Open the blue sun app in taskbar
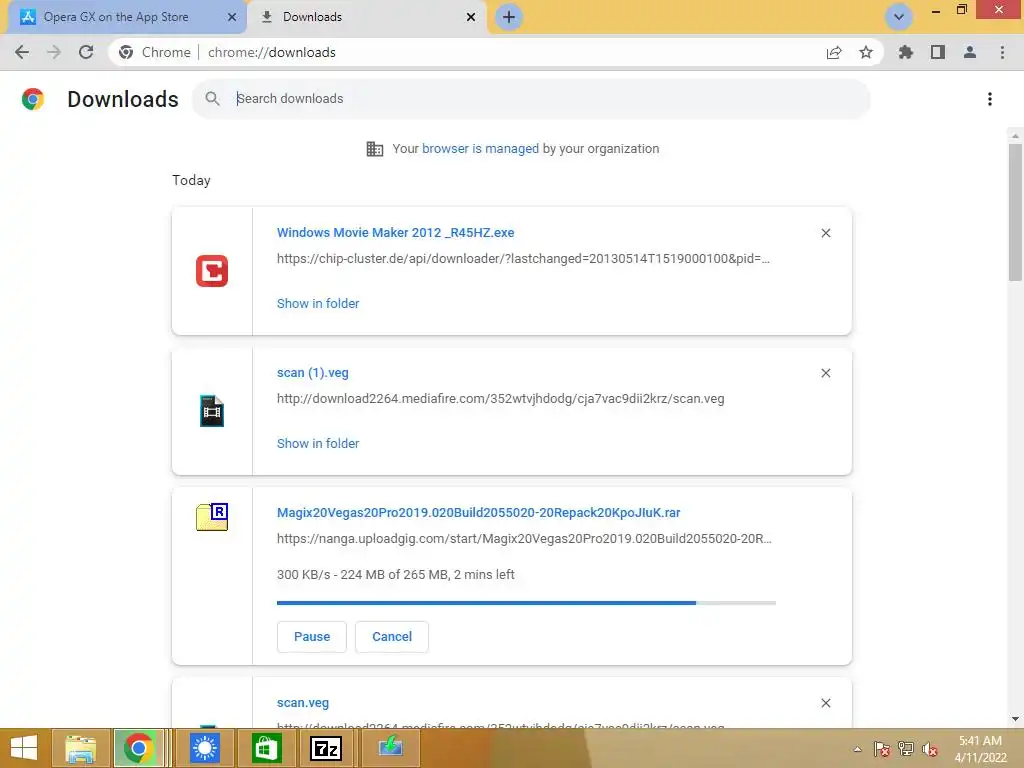The height and width of the screenshot is (768, 1024). 204,748
